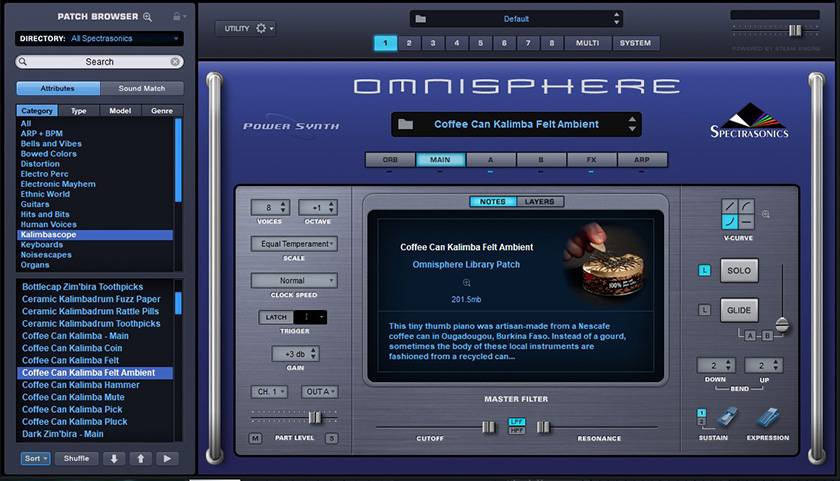Select the Genre attribute column tab
The image size is (840, 481).
(x=162, y=111)
